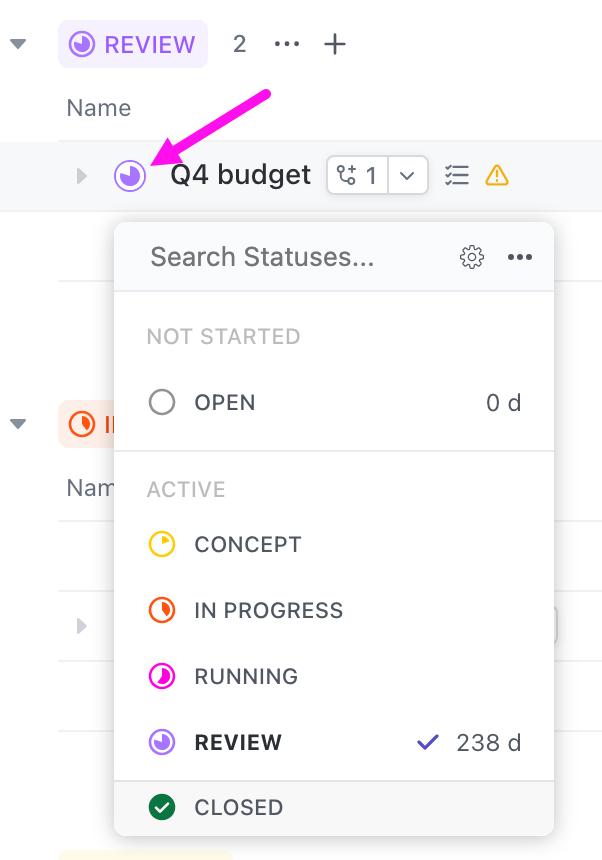602x860 pixels.
Task: Choose RUNNING from the status list
Action: tap(246, 677)
